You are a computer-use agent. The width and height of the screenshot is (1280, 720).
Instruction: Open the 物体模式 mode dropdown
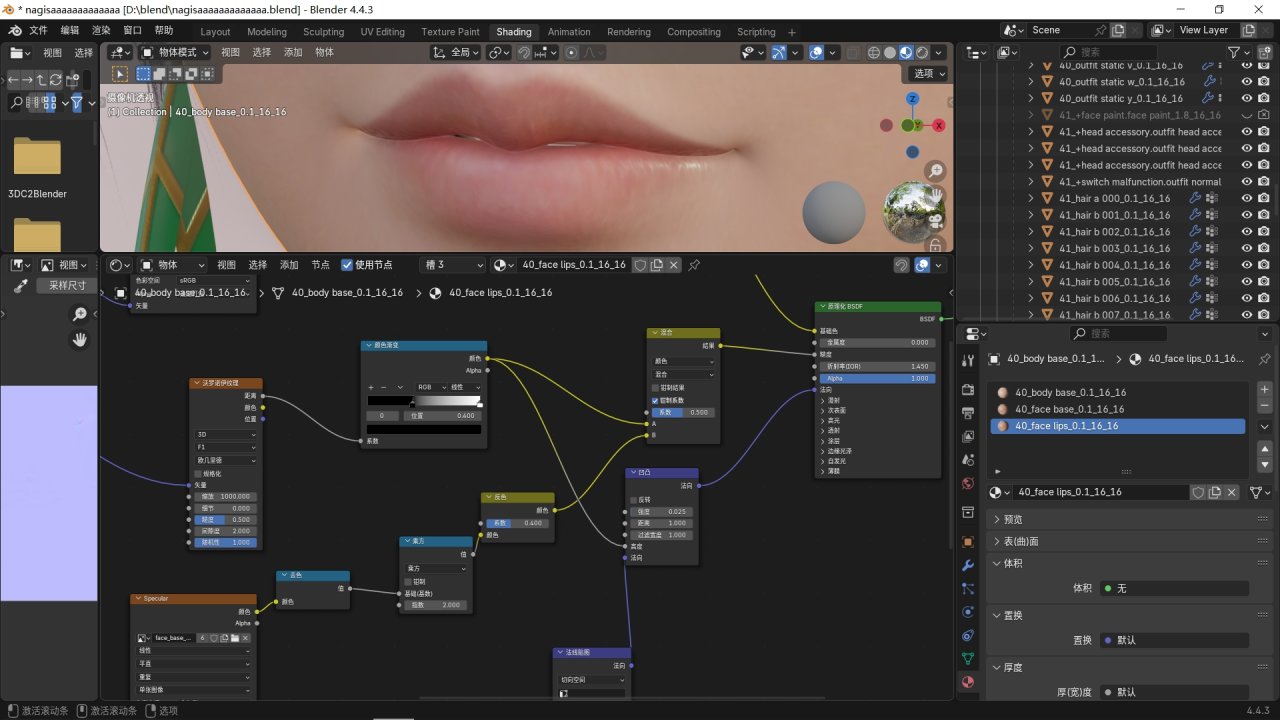(176, 52)
